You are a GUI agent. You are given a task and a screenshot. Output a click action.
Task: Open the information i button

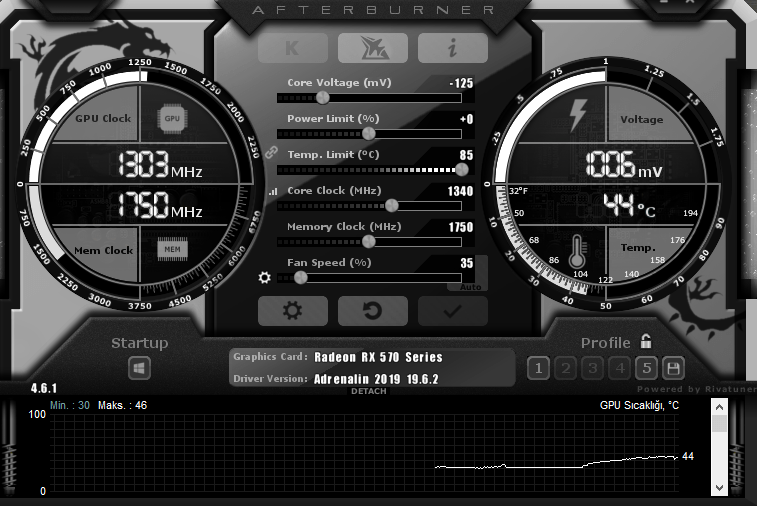pyautogui.click(x=452, y=48)
